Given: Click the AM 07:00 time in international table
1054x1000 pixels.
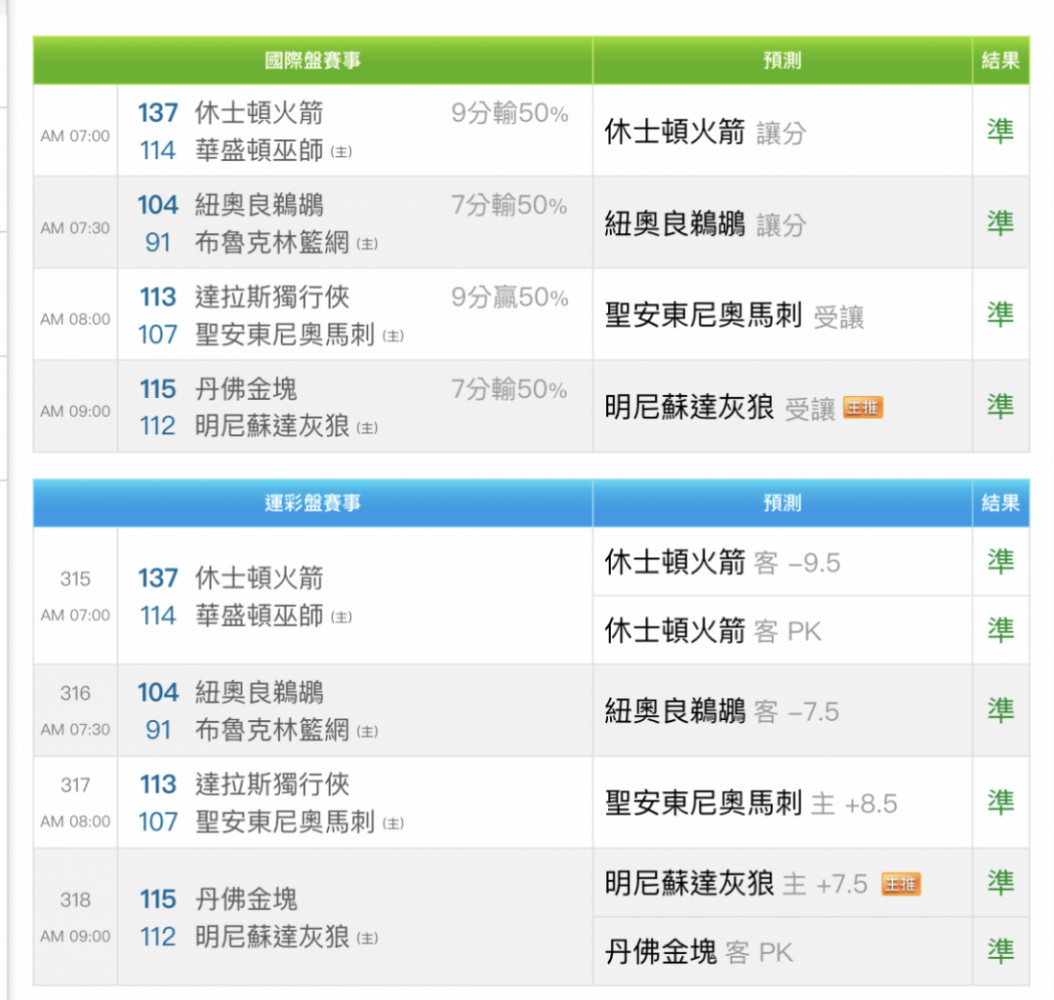Looking at the screenshot, I should [x=75, y=136].
